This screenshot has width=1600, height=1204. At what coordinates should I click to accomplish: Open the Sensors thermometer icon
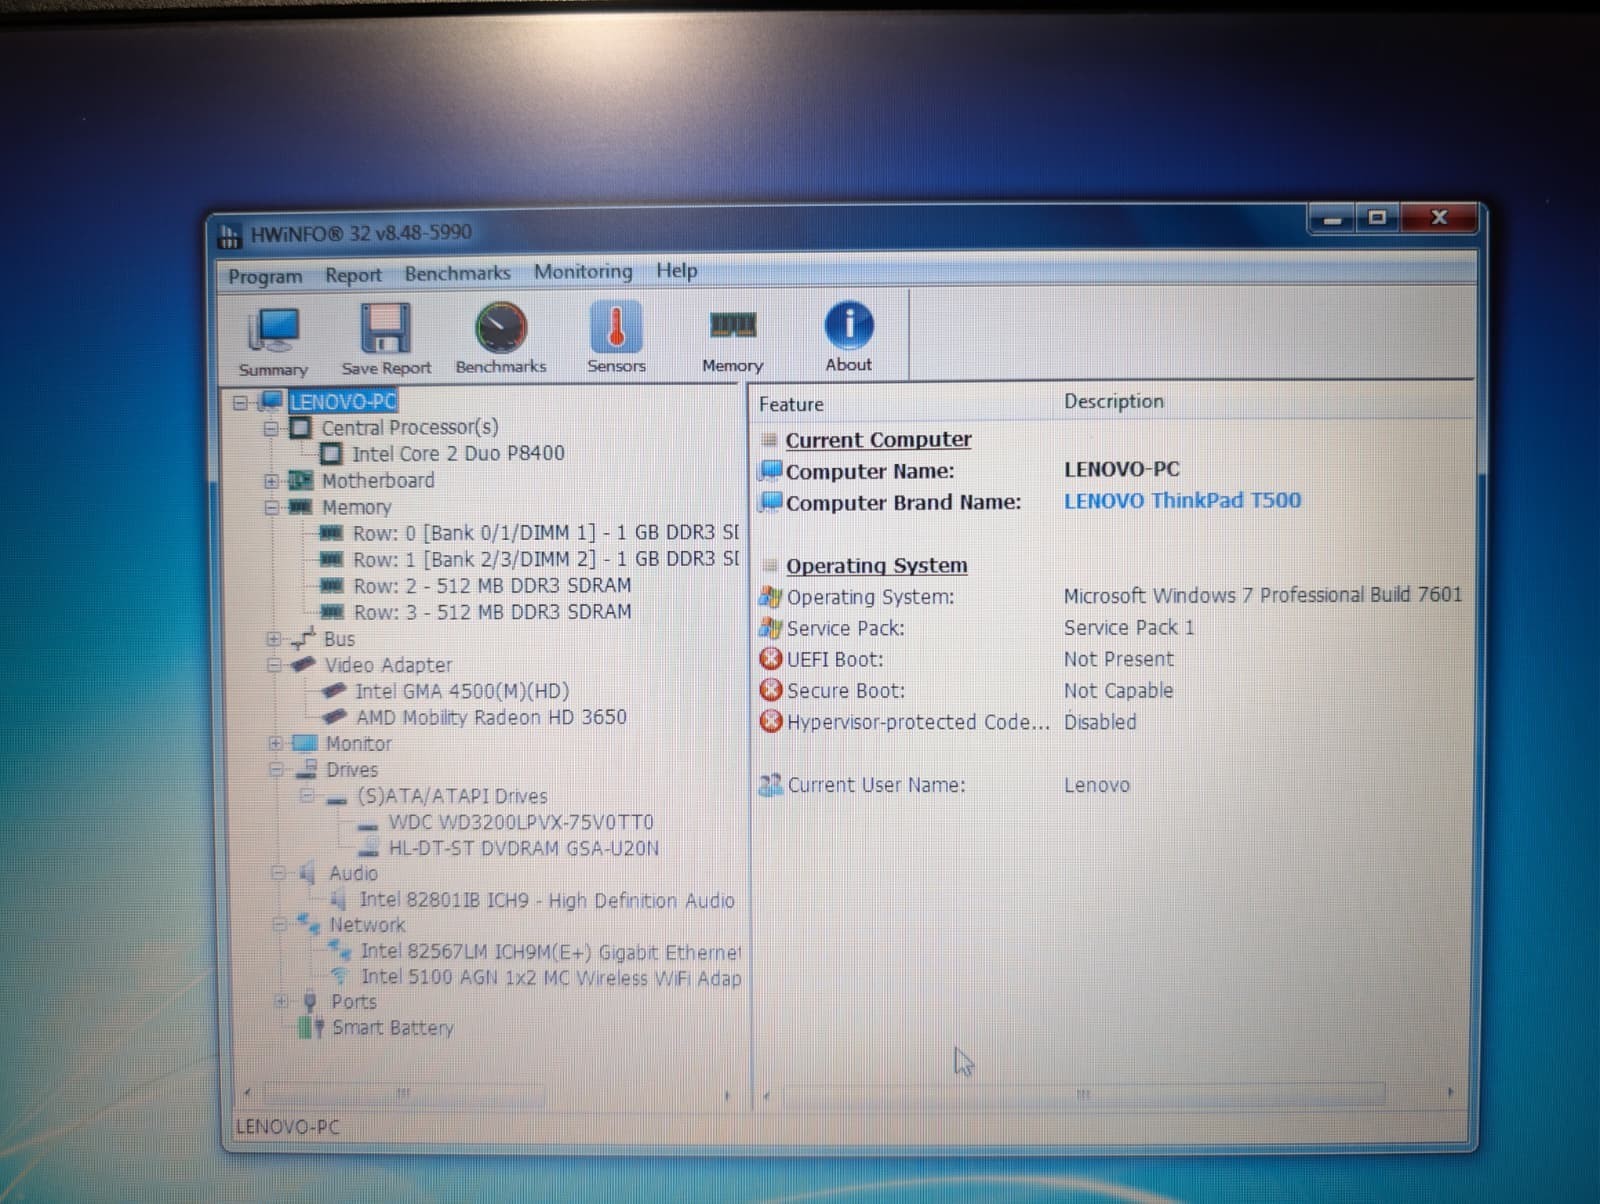[616, 326]
